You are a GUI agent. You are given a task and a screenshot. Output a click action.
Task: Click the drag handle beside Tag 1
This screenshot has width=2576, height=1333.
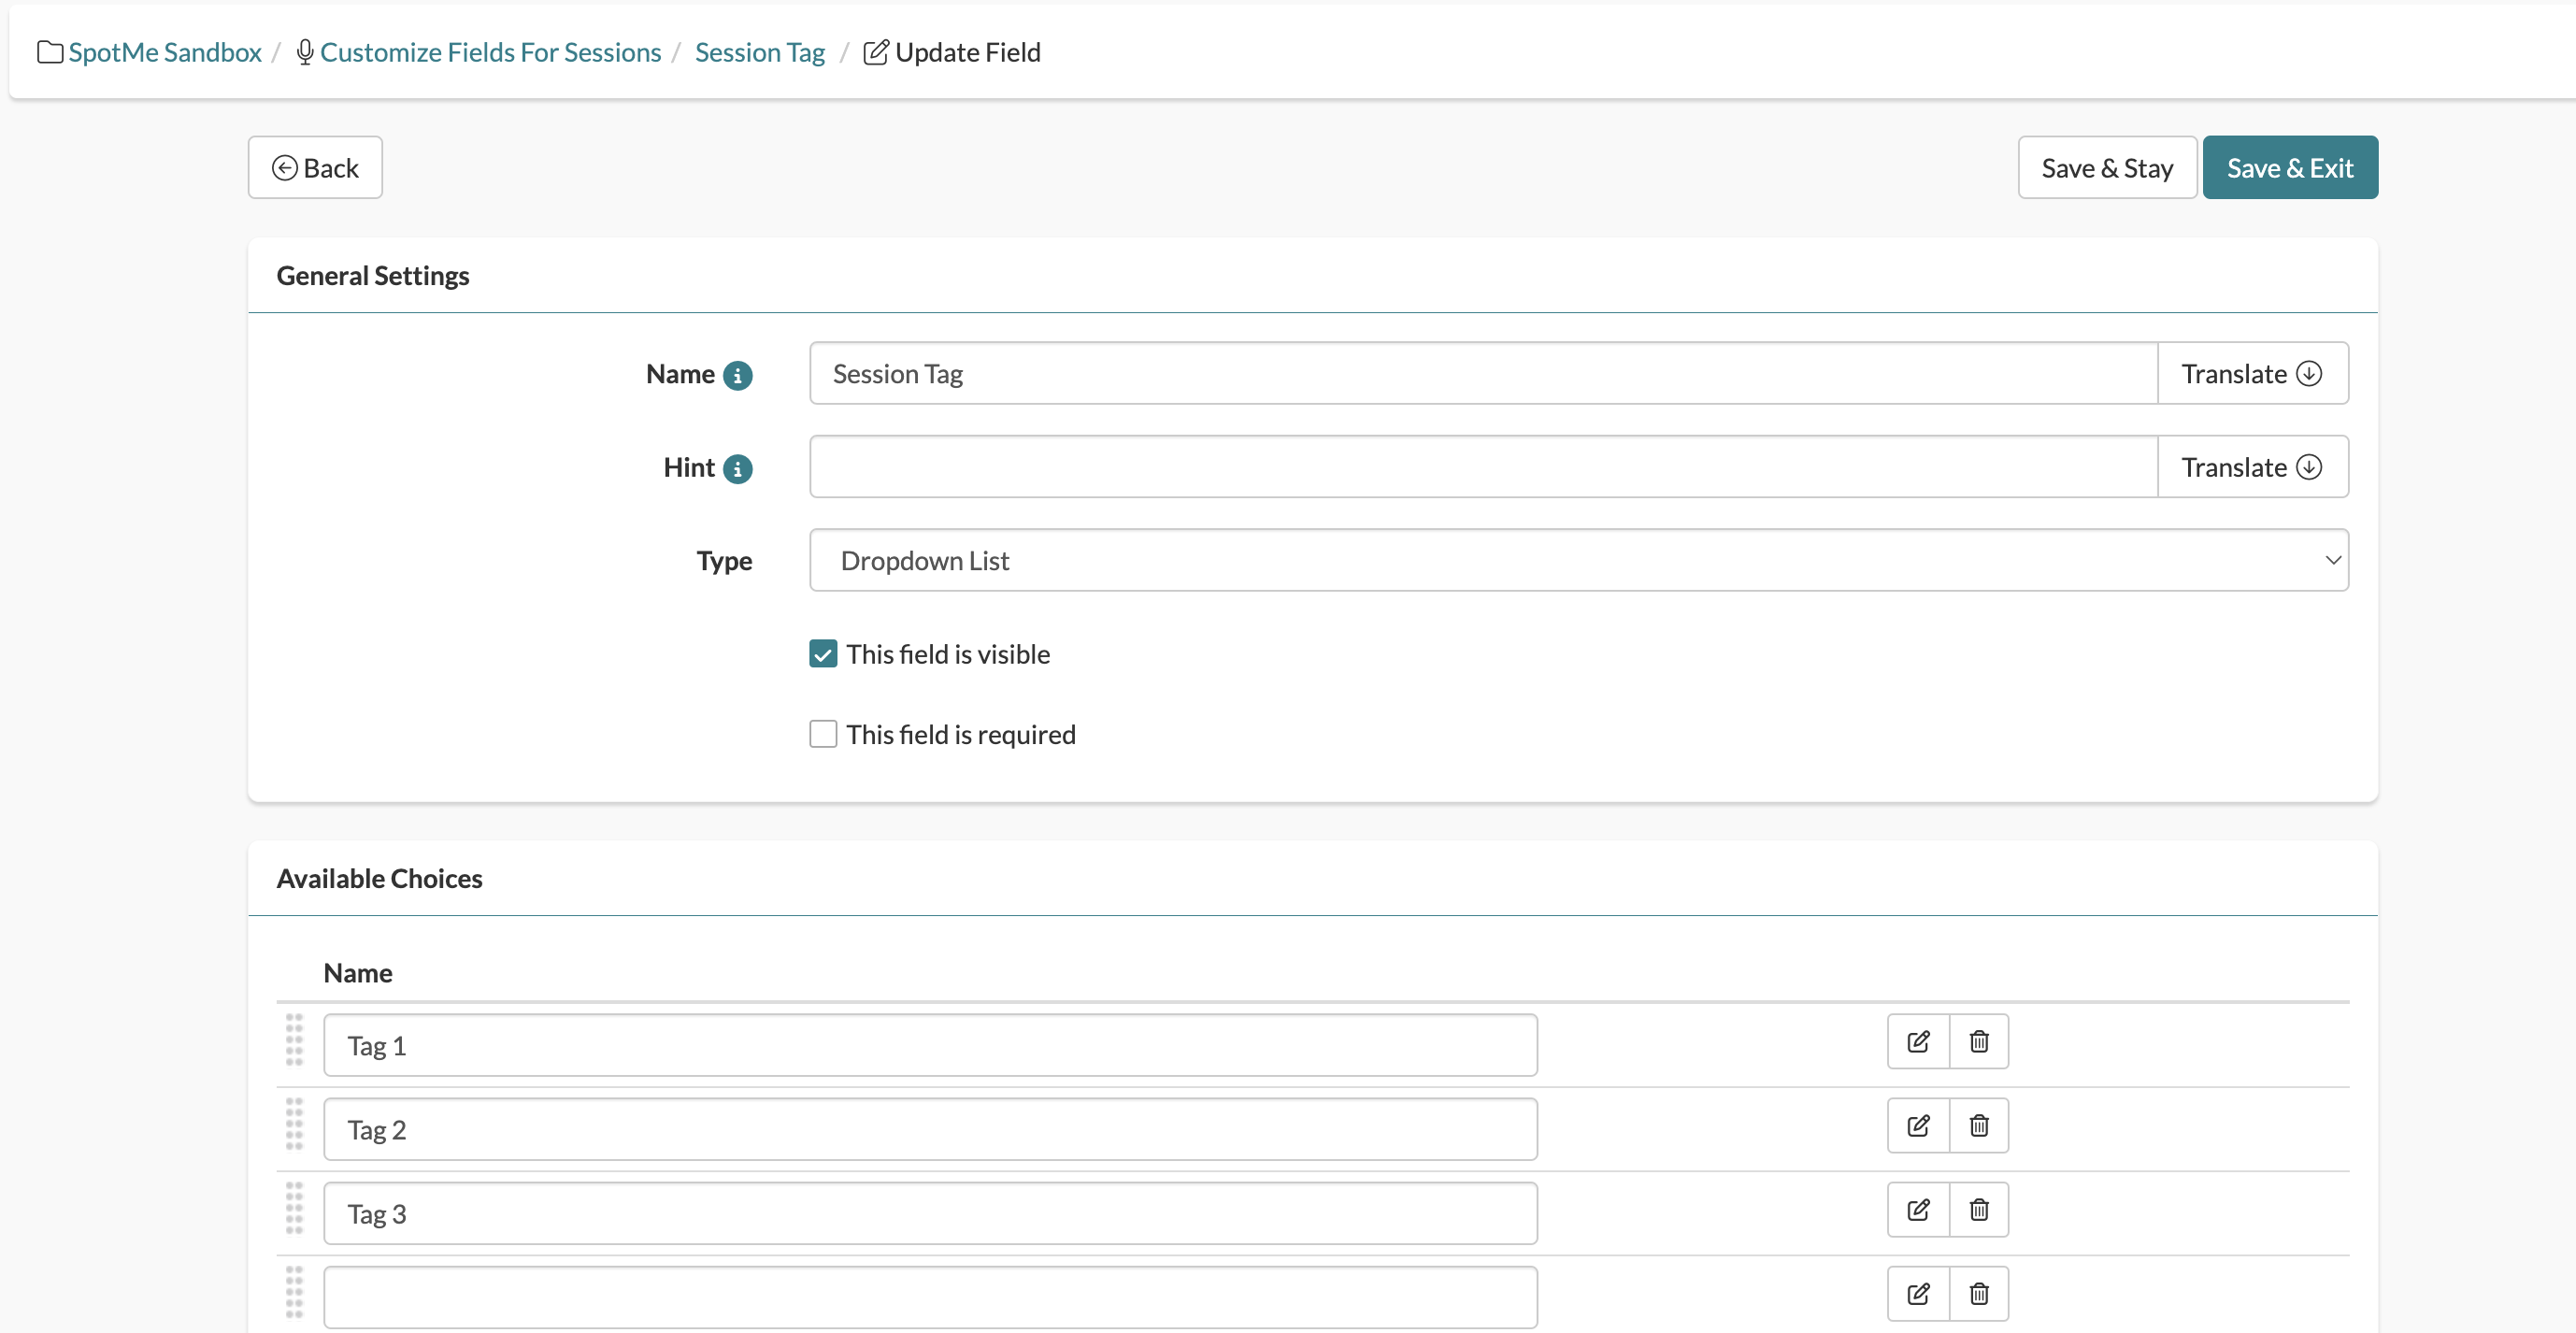point(294,1041)
